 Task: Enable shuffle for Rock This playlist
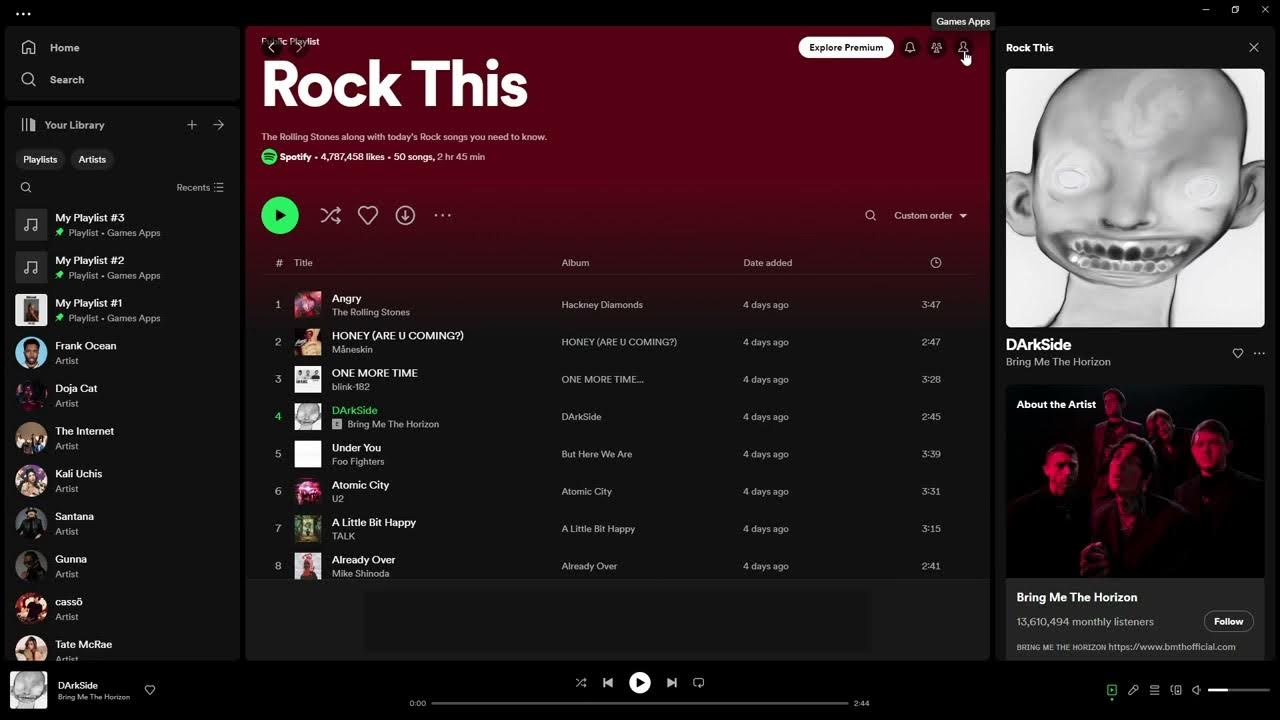point(331,215)
